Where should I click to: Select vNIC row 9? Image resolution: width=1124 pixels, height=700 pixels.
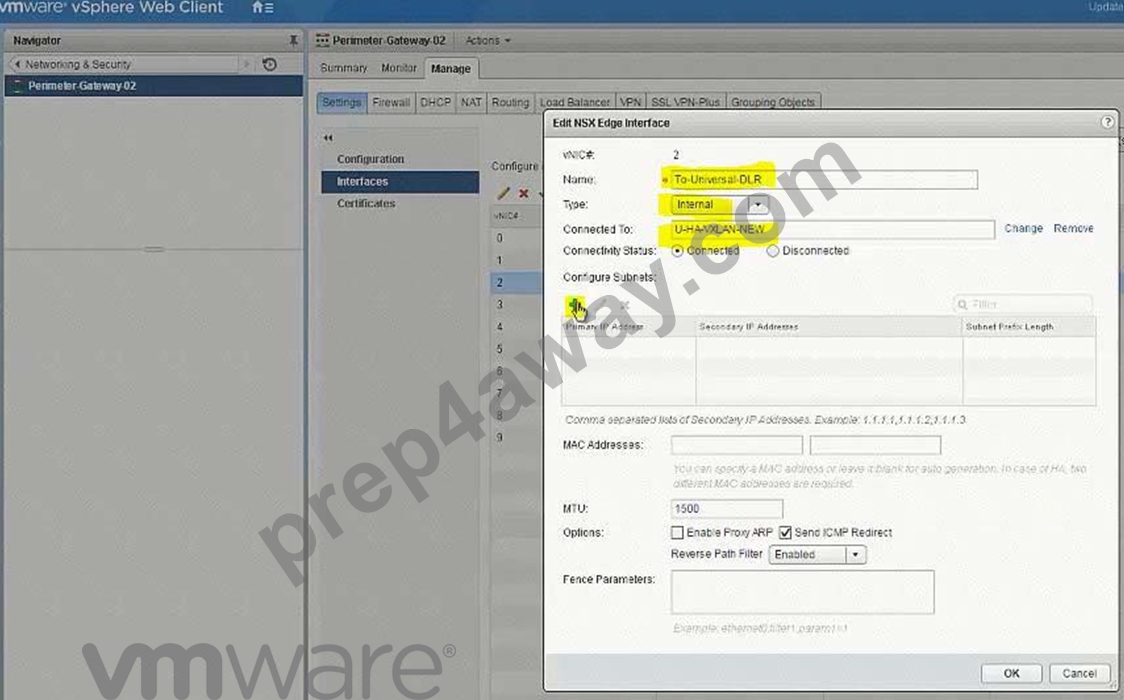click(516, 437)
